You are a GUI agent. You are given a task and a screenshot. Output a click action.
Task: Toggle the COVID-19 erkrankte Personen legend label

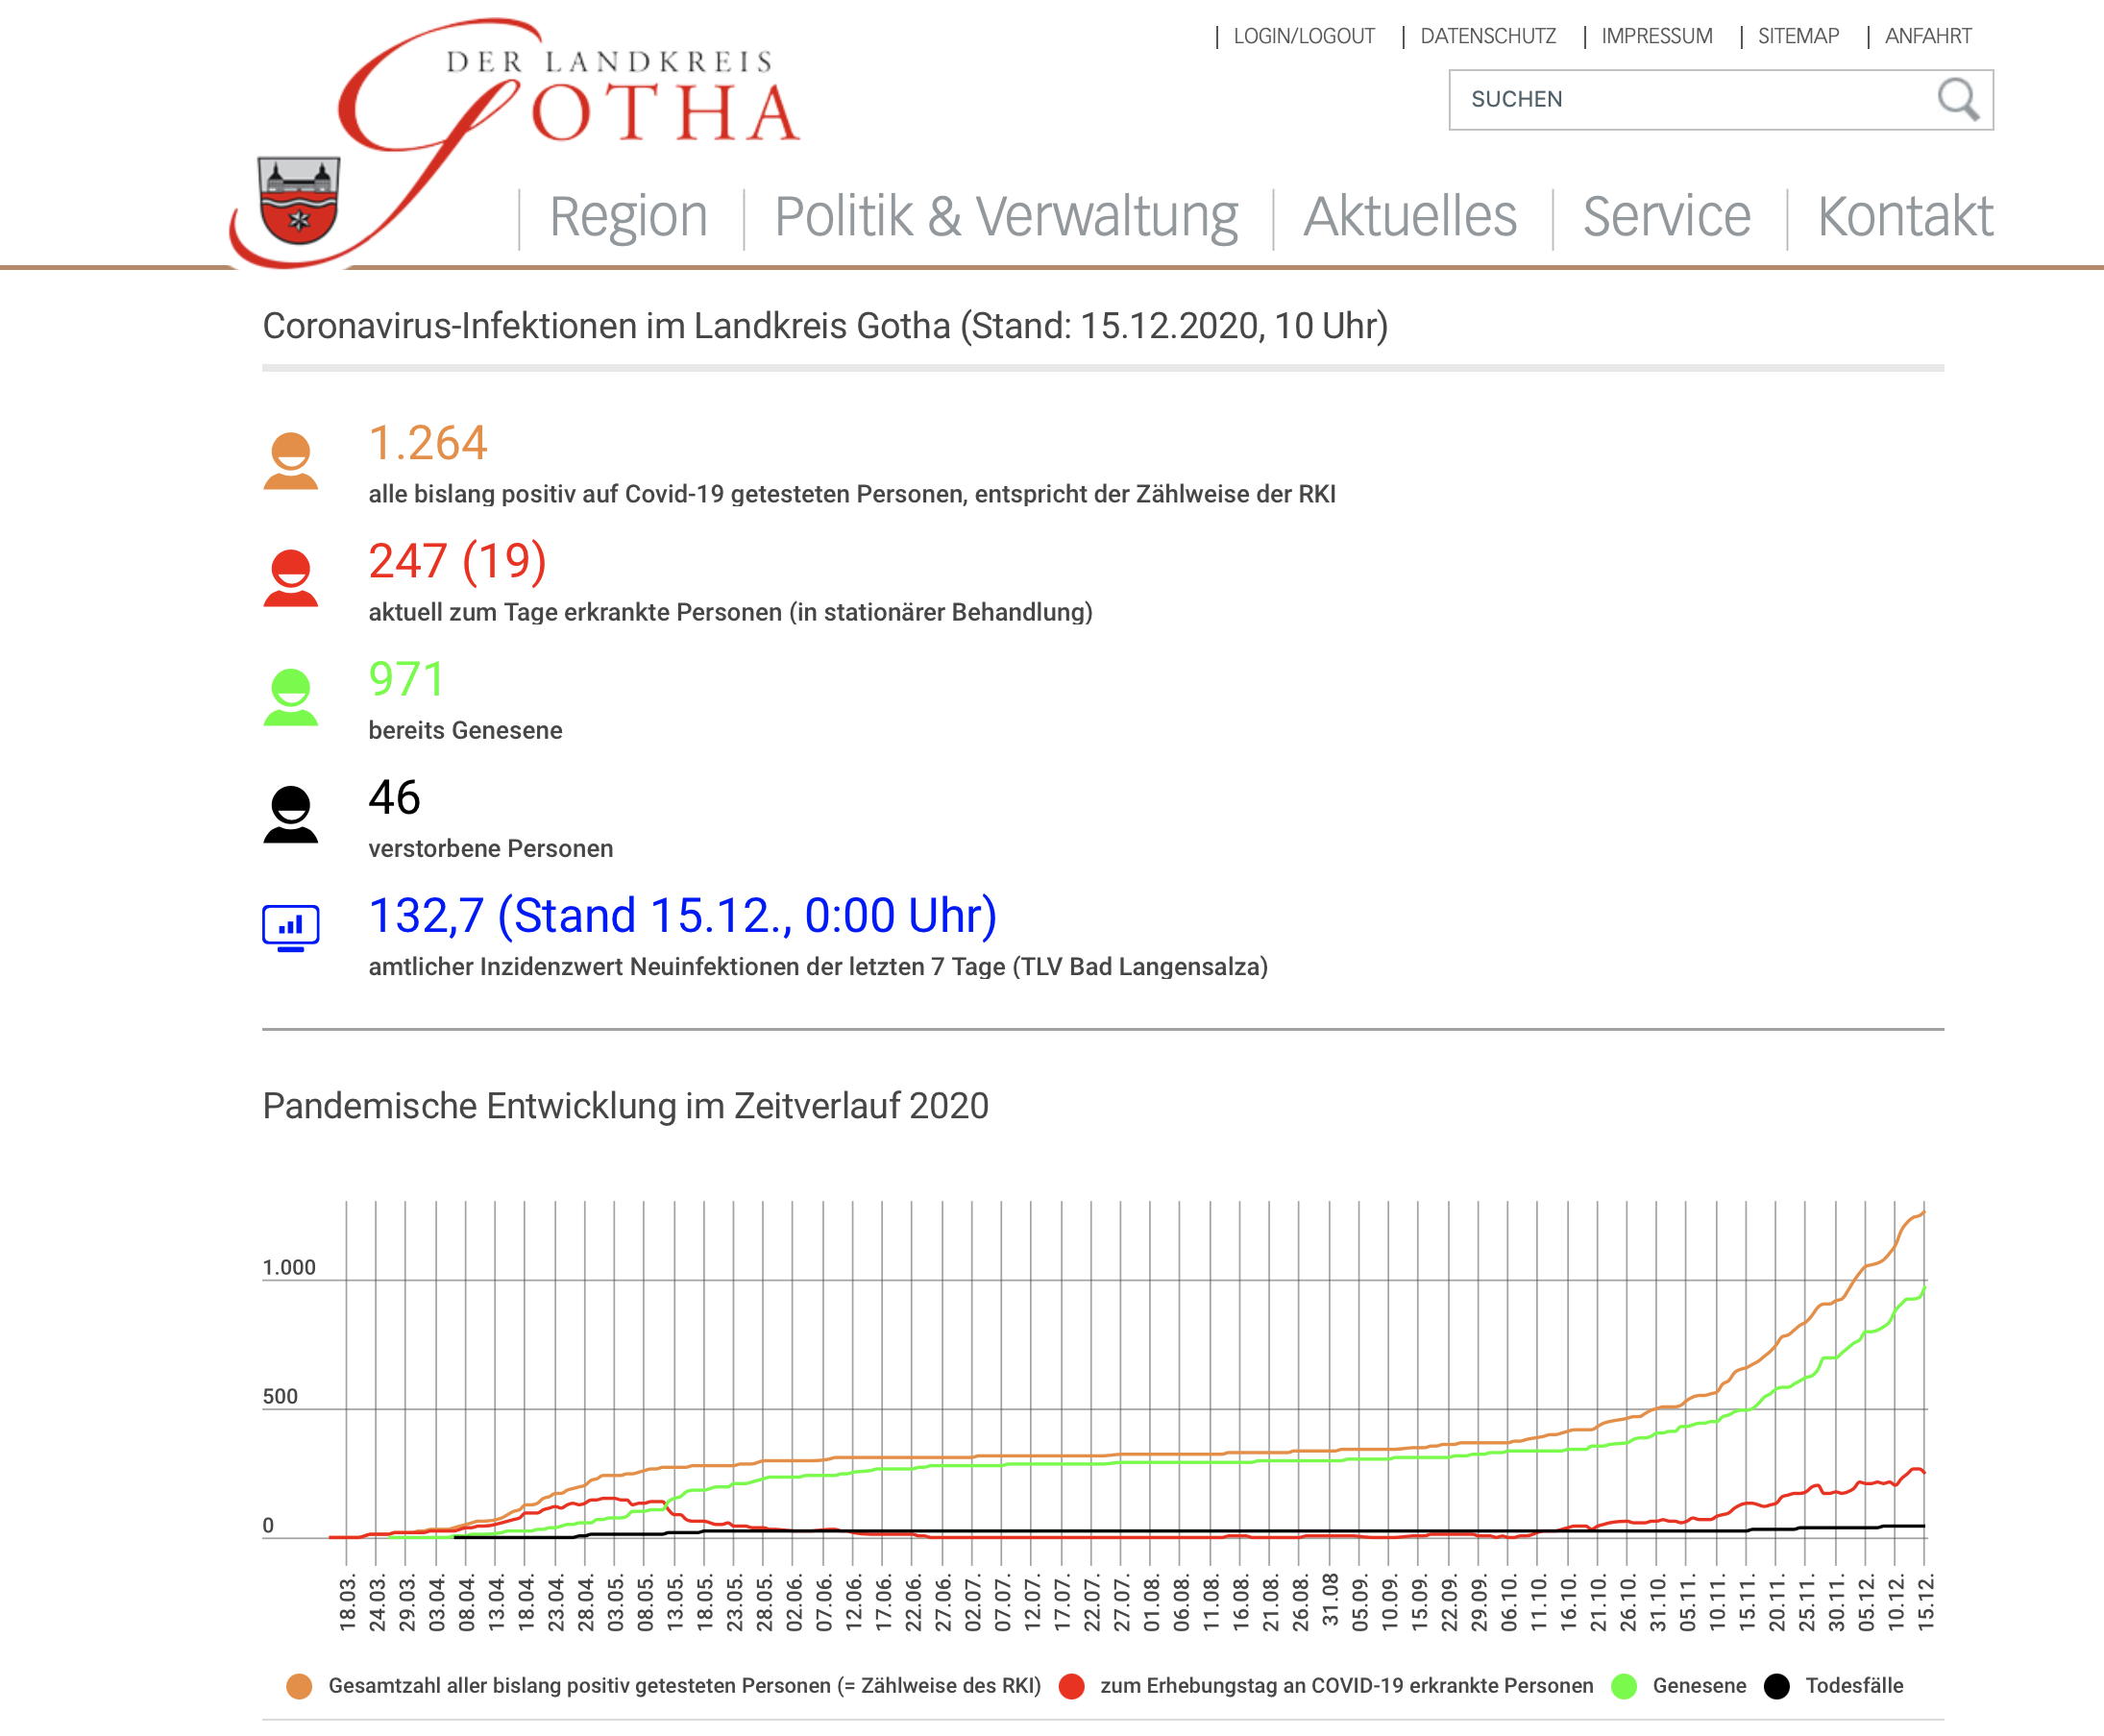1346,1686
